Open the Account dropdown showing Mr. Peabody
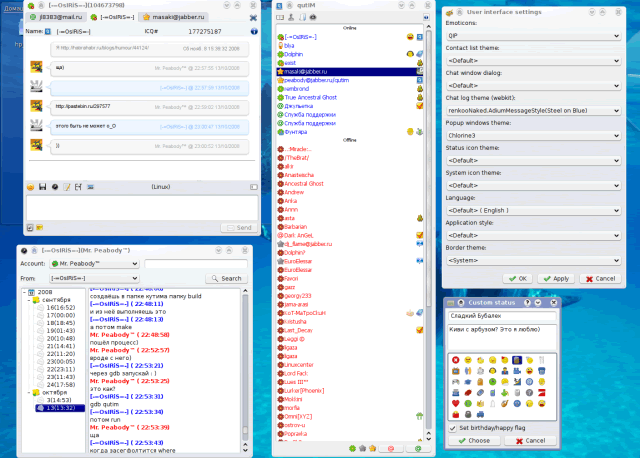This screenshot has height=458, width=640. point(94,264)
